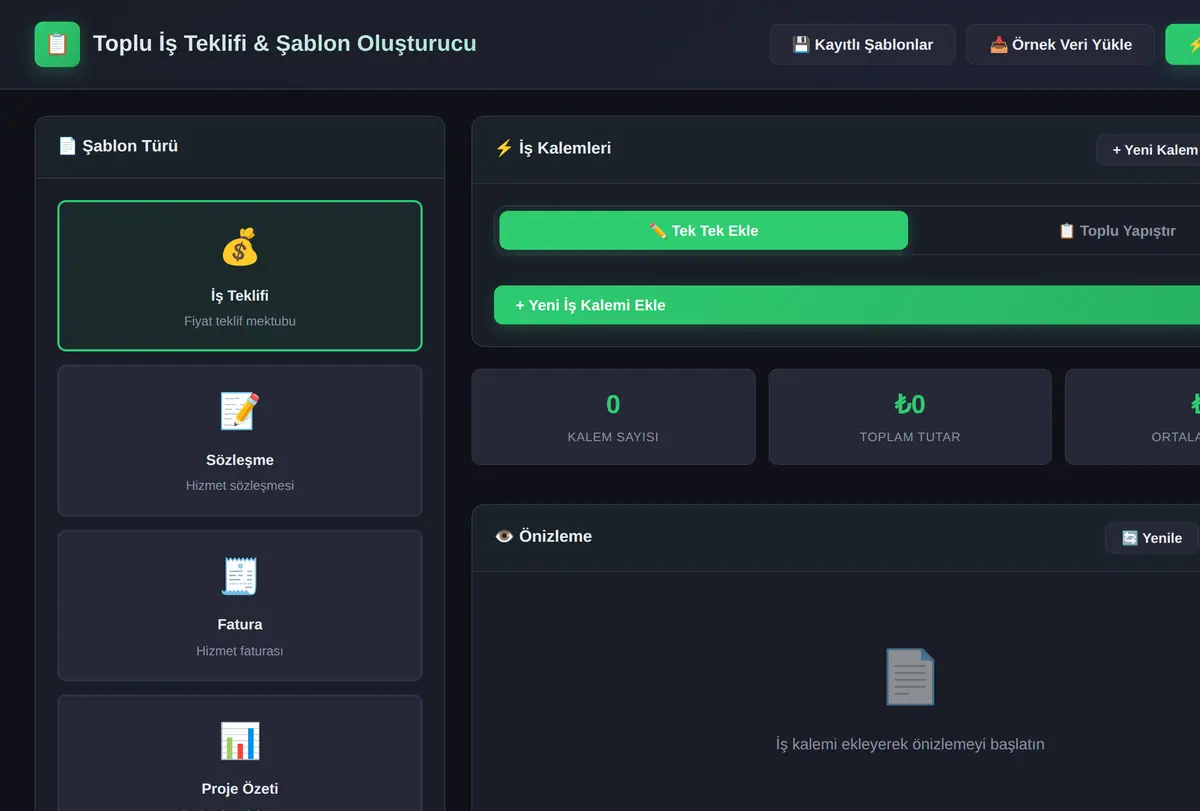This screenshot has width=1200, height=811.
Task: Click the İş Kalemleri section heading
Action: click(553, 148)
